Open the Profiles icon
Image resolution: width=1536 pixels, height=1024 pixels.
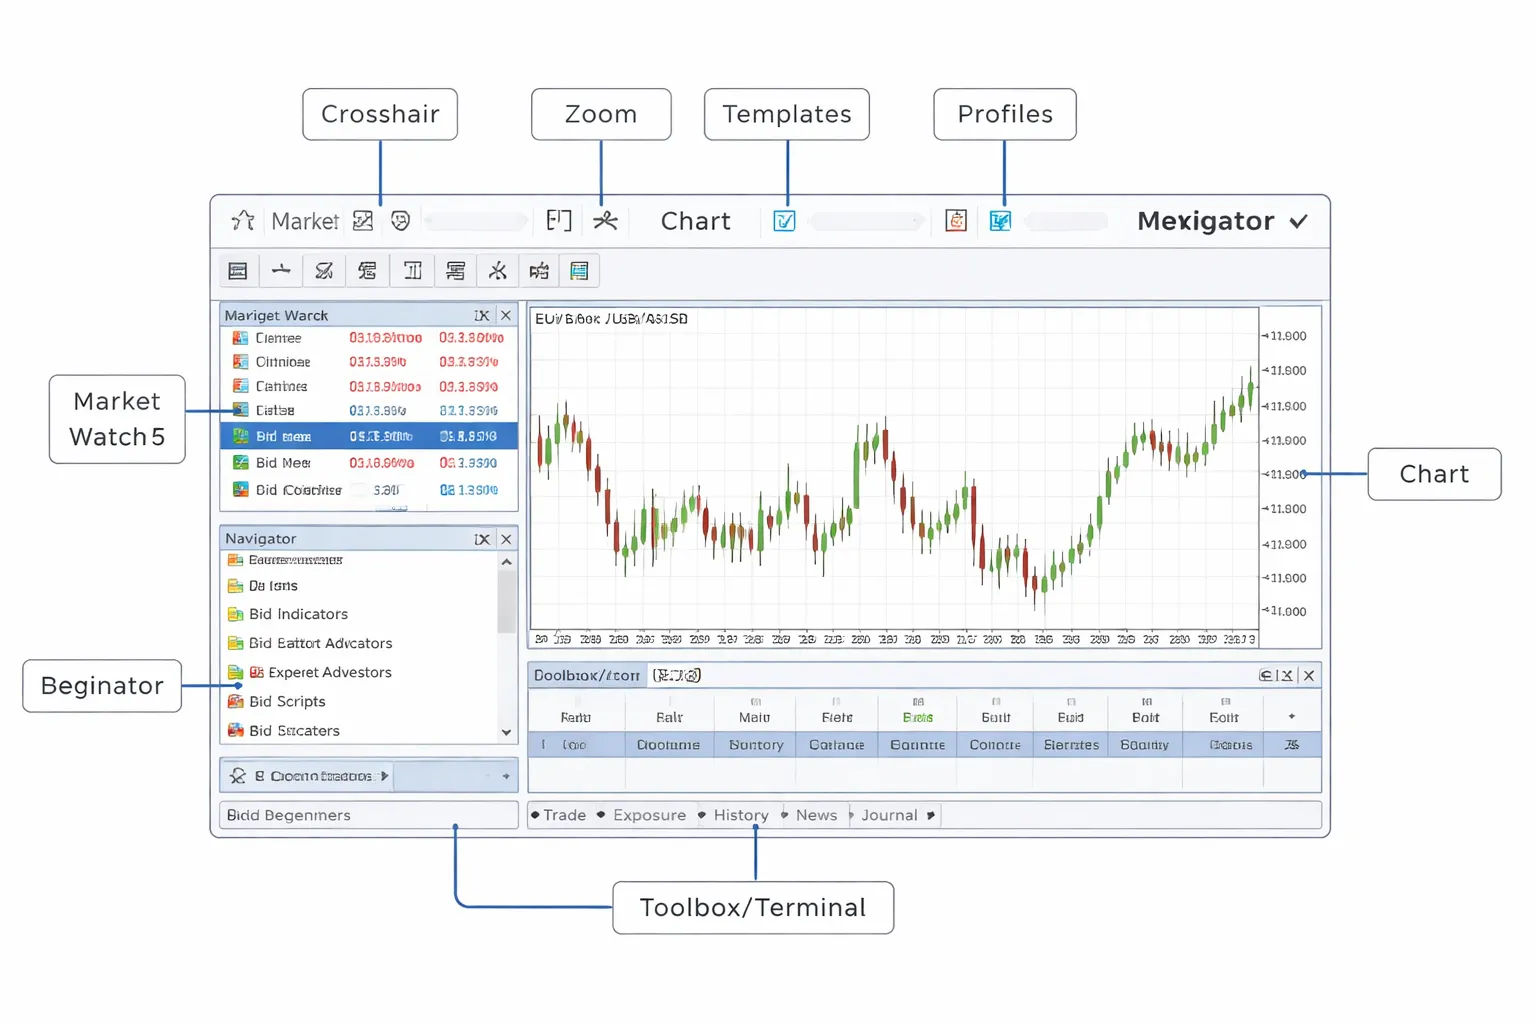point(1000,221)
